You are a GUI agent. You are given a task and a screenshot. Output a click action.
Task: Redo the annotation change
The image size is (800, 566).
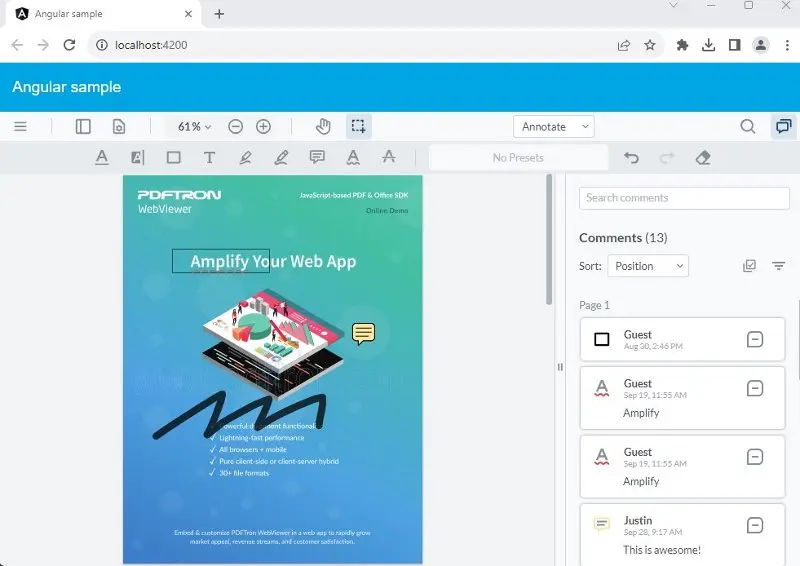667,158
